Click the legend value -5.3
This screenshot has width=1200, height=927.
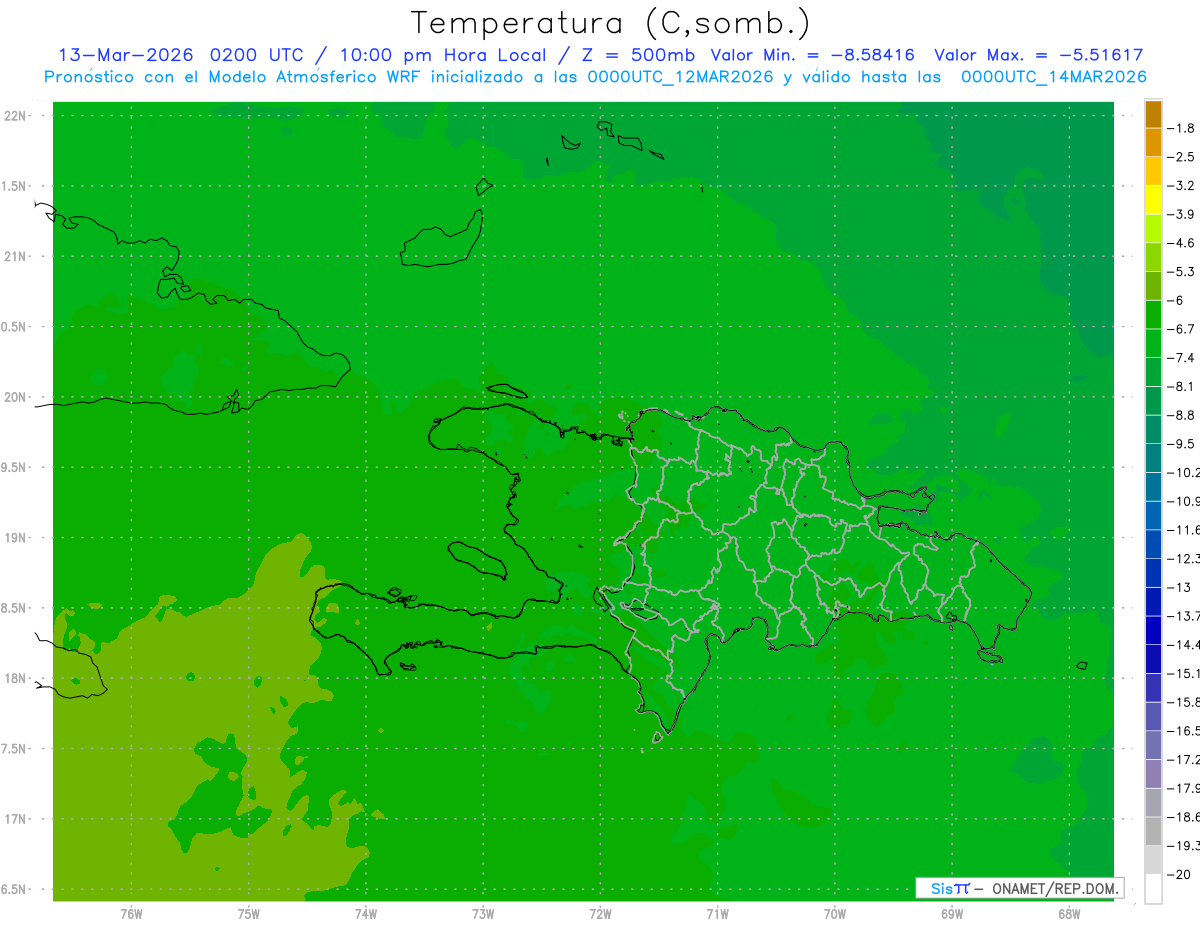click(x=1181, y=271)
